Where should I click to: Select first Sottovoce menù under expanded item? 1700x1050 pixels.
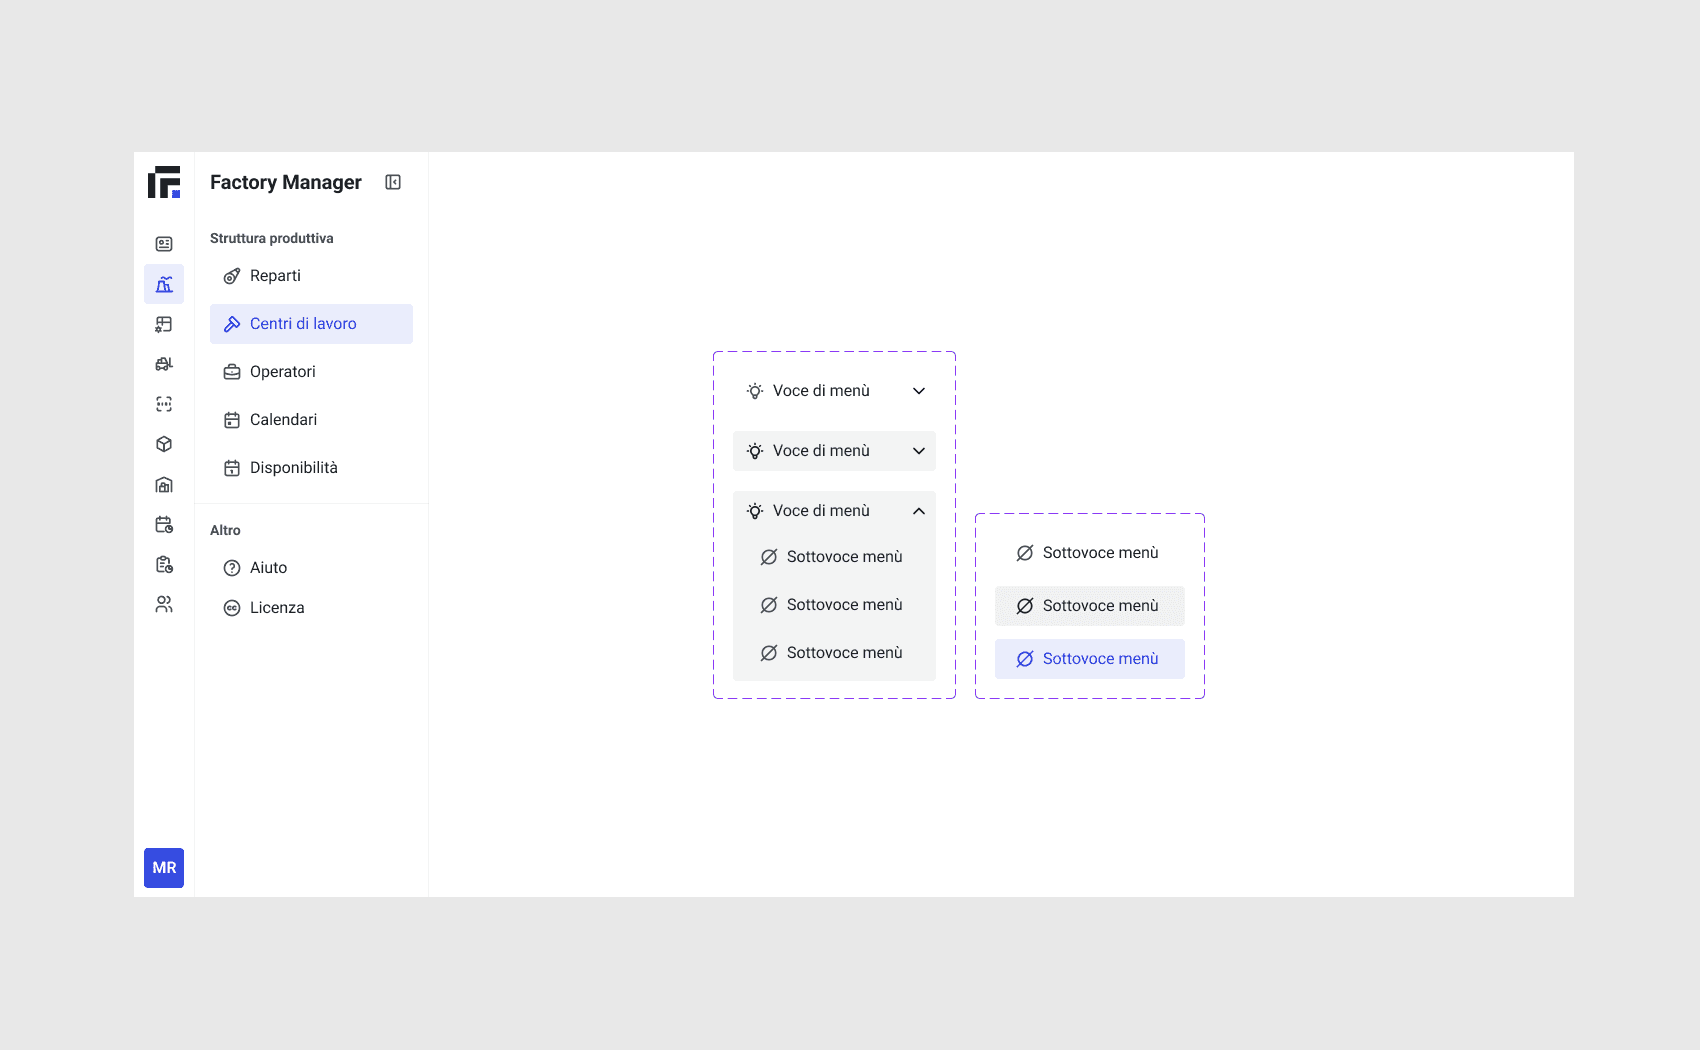(x=834, y=557)
